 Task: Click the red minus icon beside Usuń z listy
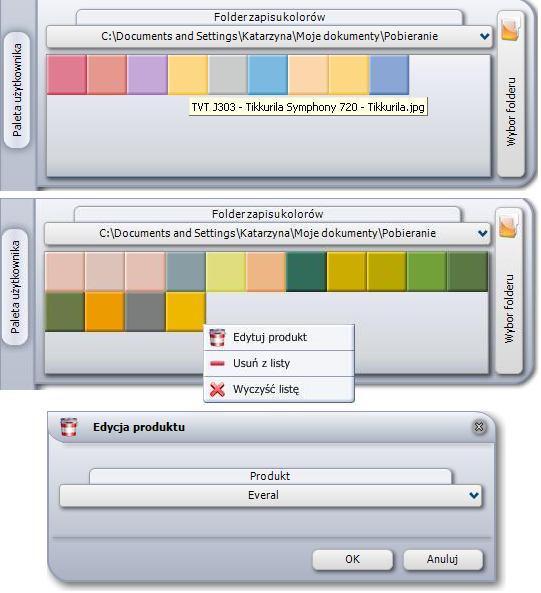[x=217, y=364]
